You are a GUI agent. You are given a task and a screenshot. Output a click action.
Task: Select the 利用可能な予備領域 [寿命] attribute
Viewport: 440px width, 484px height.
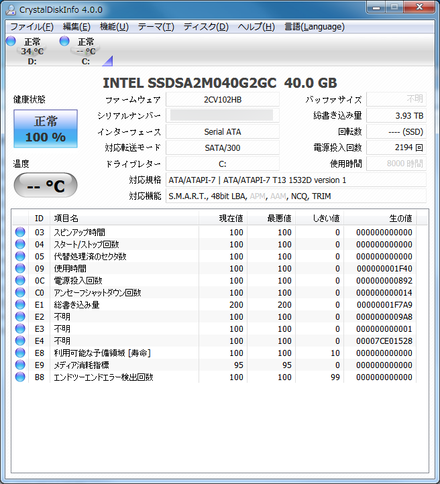pos(102,353)
